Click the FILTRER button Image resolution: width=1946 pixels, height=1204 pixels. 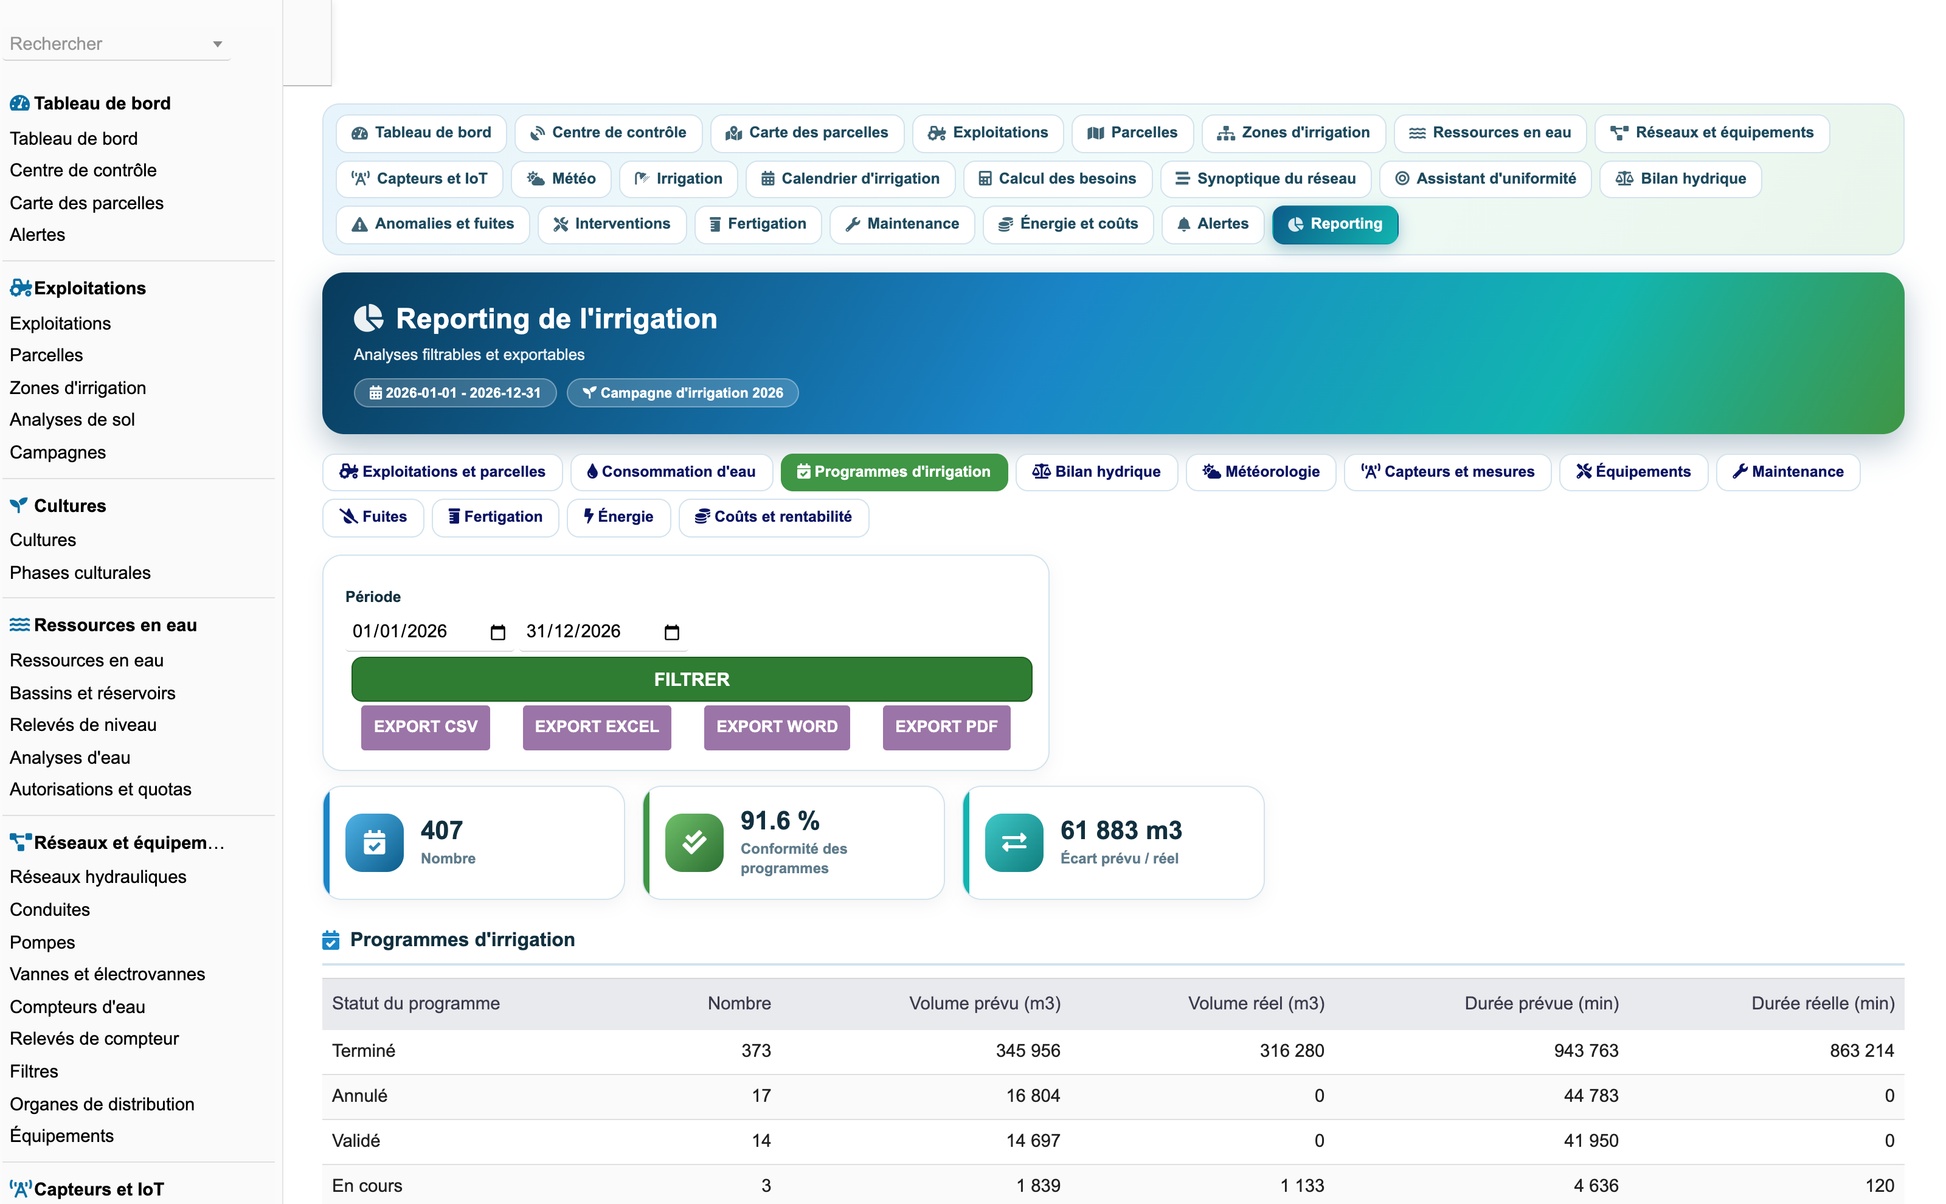coord(691,679)
